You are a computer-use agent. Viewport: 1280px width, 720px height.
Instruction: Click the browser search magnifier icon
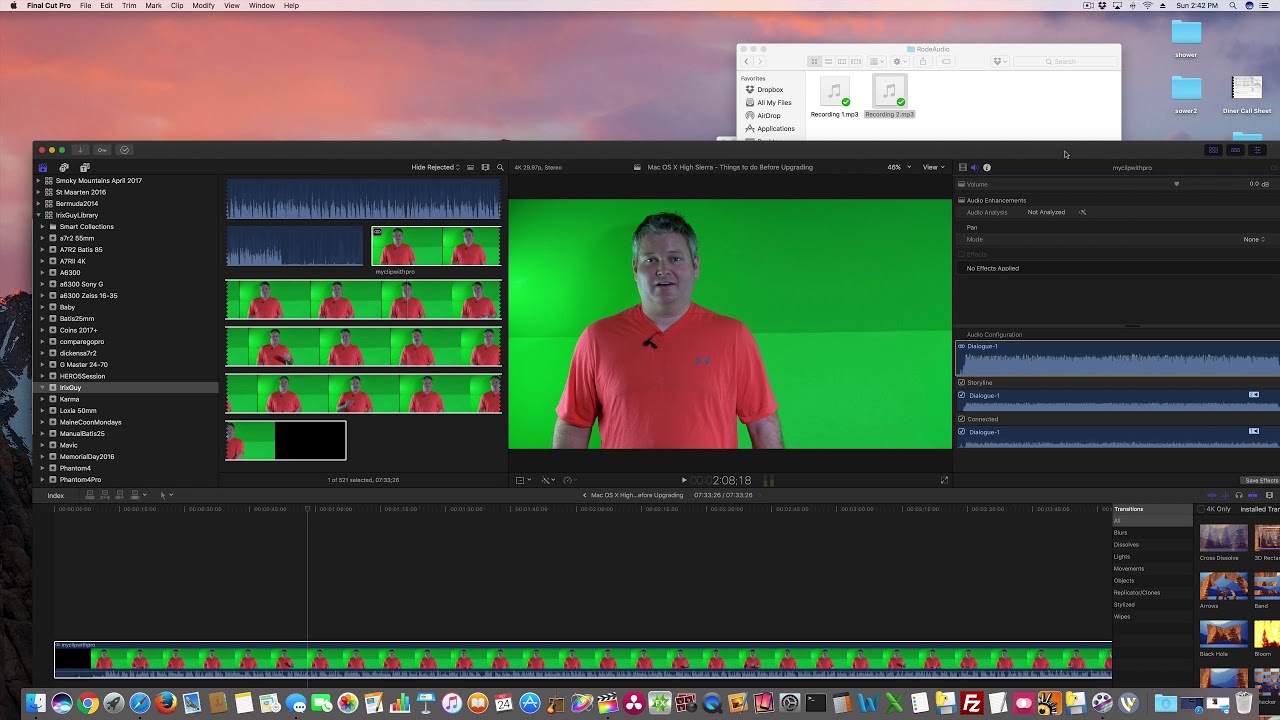tap(500, 167)
